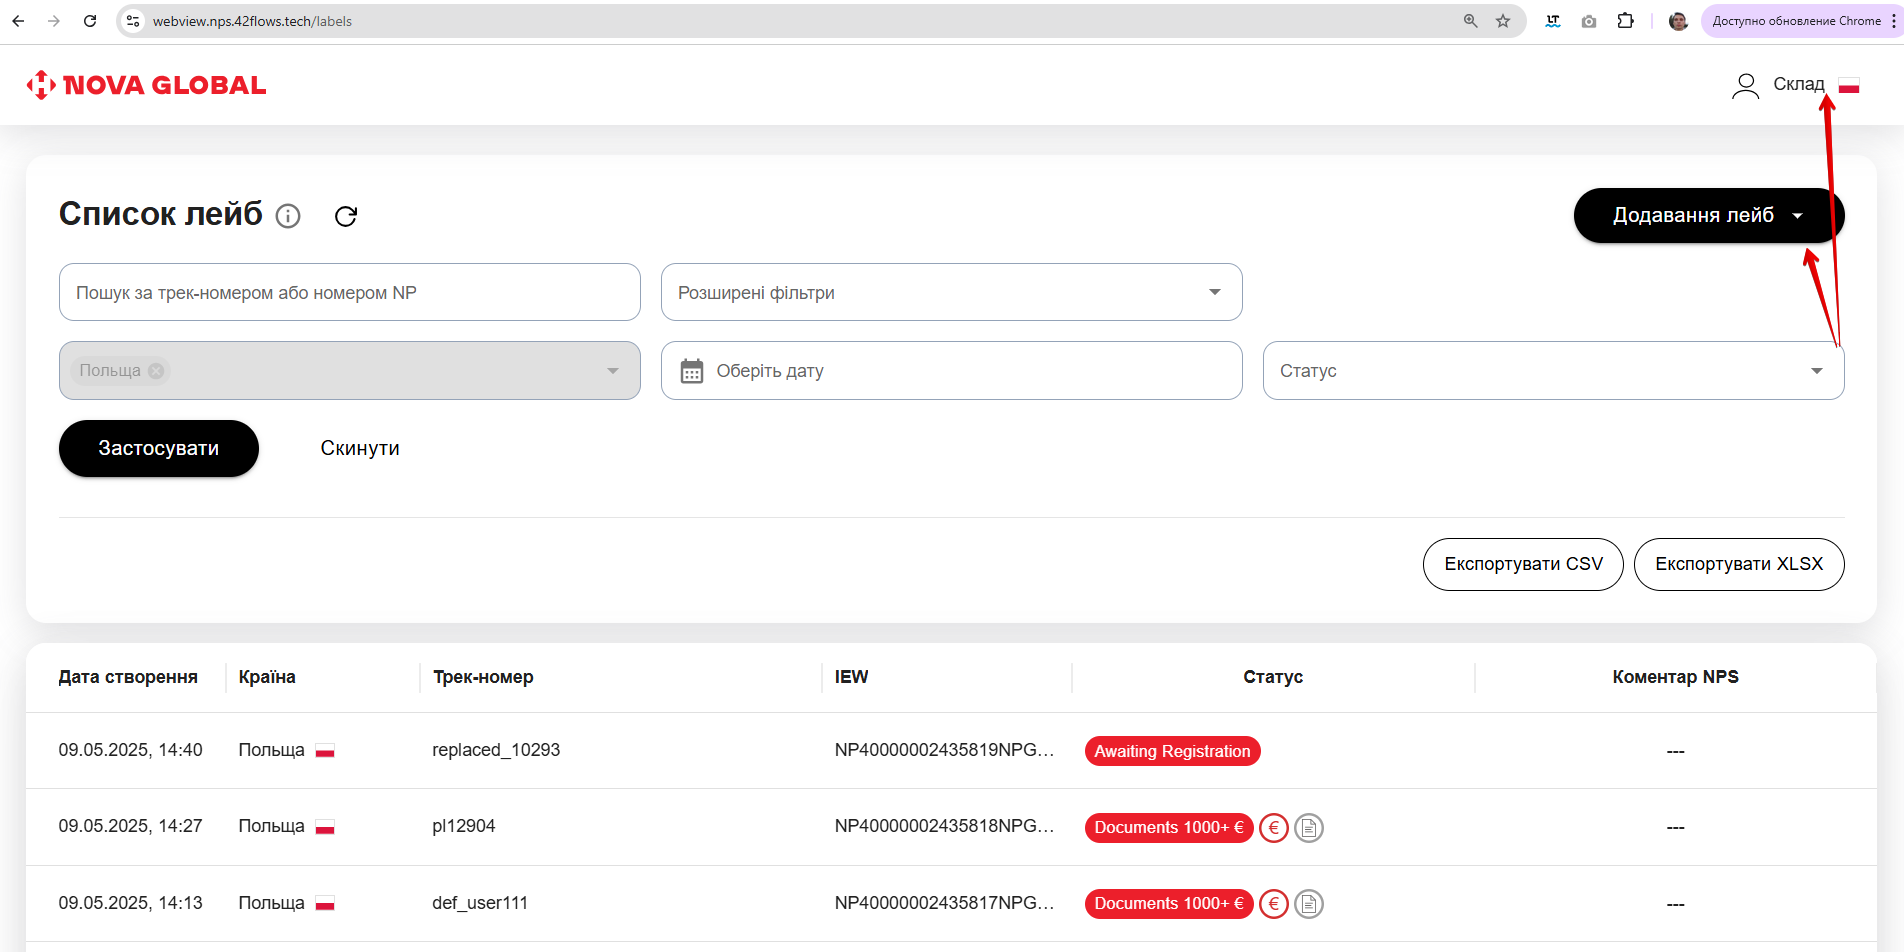Click the Poland flag icon in header

click(x=1849, y=86)
